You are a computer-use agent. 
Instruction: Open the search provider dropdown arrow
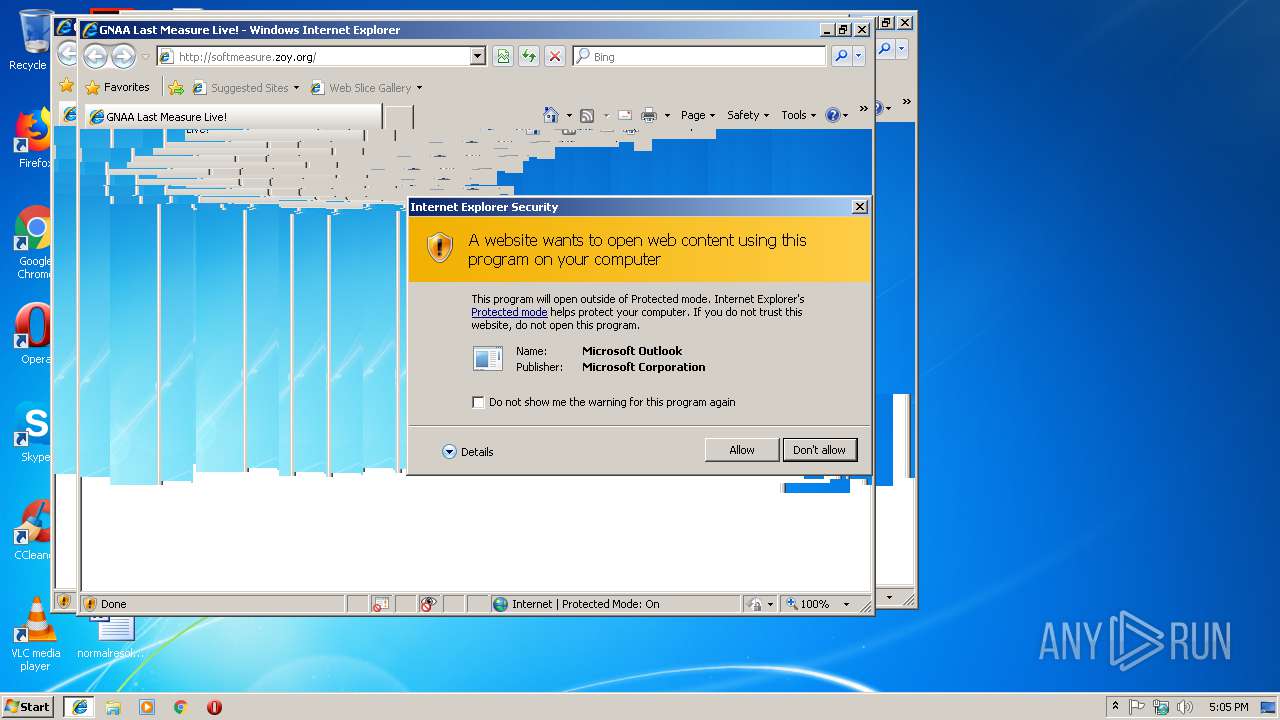click(859, 57)
